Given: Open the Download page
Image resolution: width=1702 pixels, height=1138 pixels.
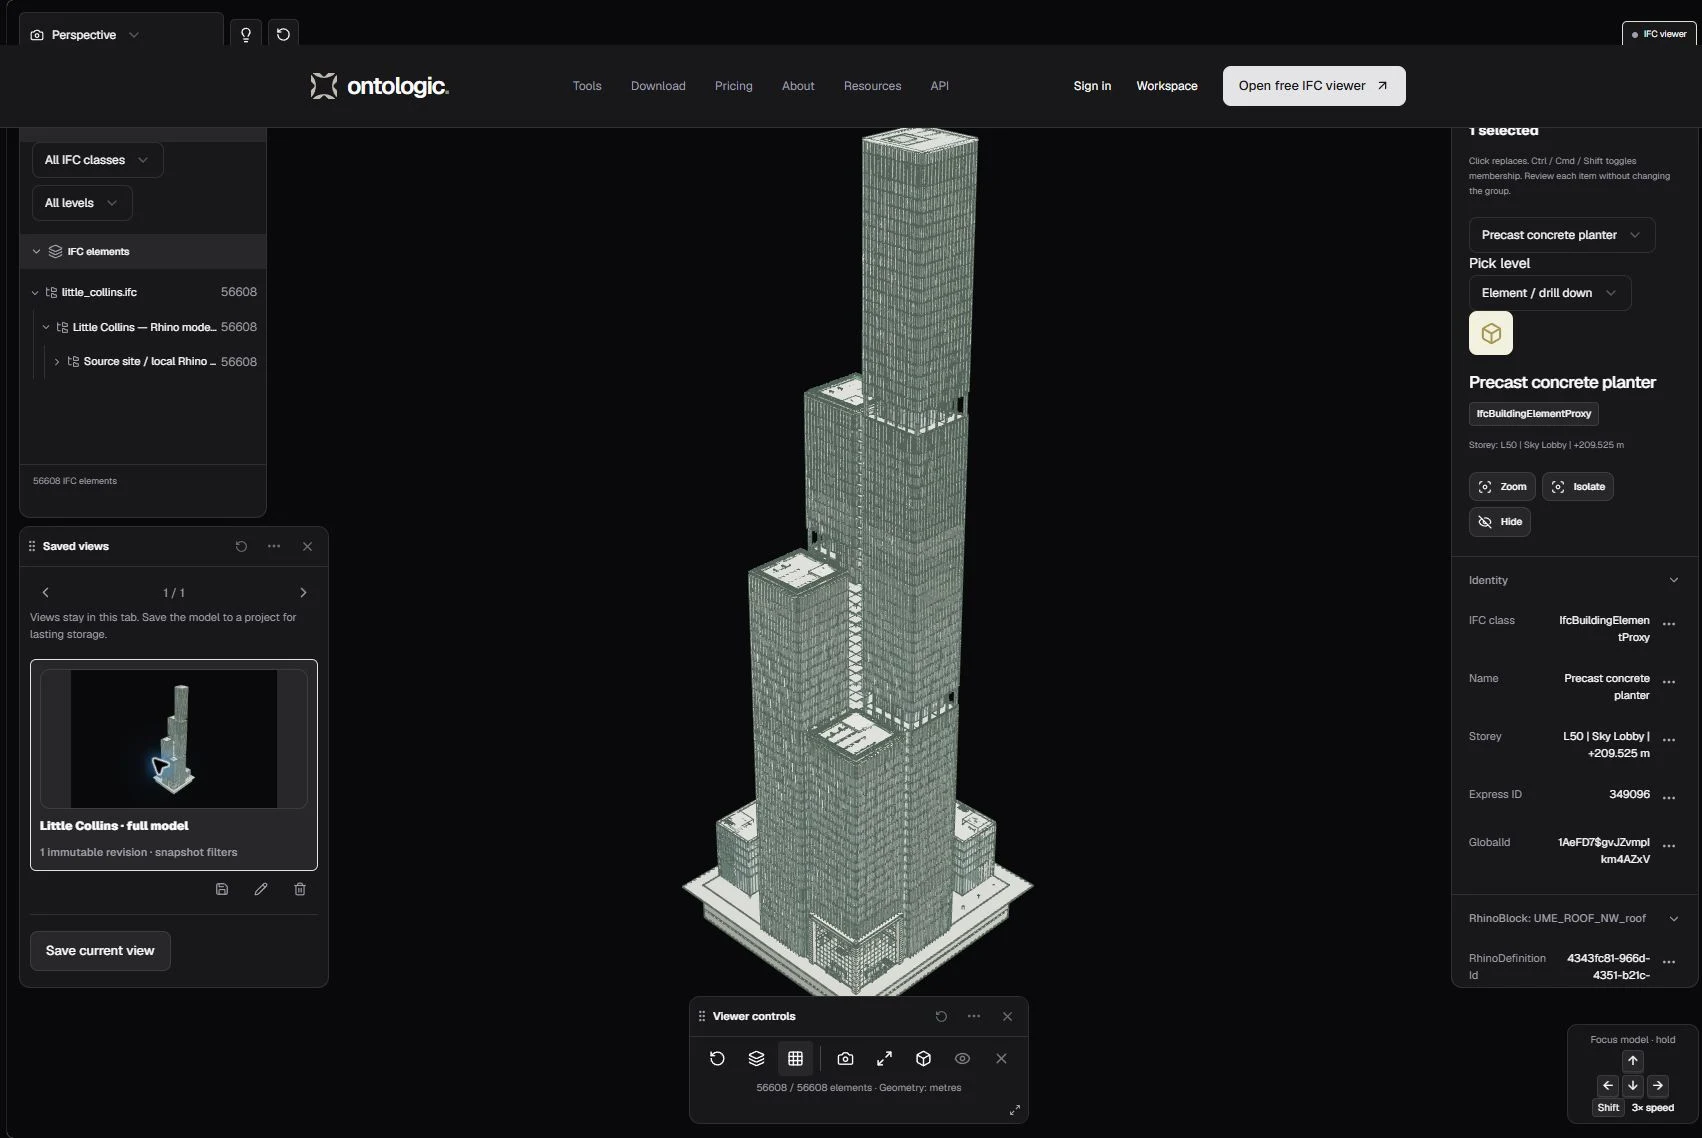Looking at the screenshot, I should pyautogui.click(x=658, y=86).
